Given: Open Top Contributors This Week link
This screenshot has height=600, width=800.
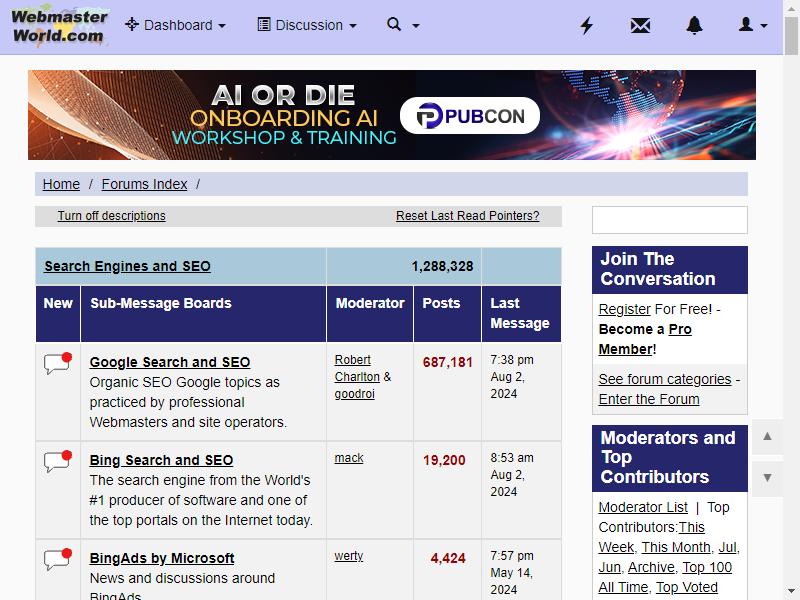Looking at the screenshot, I should 652,537.
